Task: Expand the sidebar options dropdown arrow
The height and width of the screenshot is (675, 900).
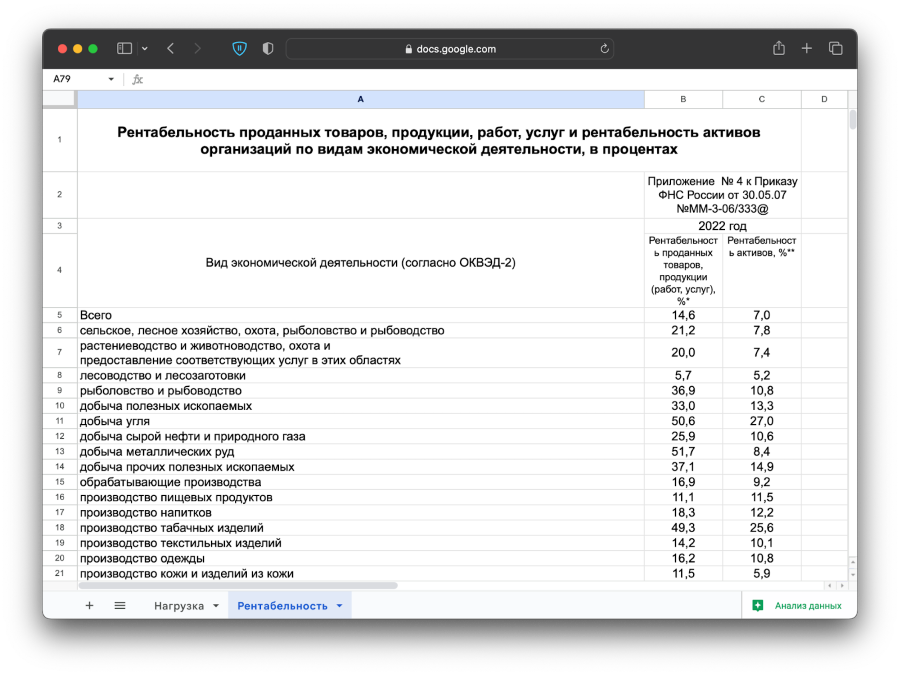Action: (145, 48)
